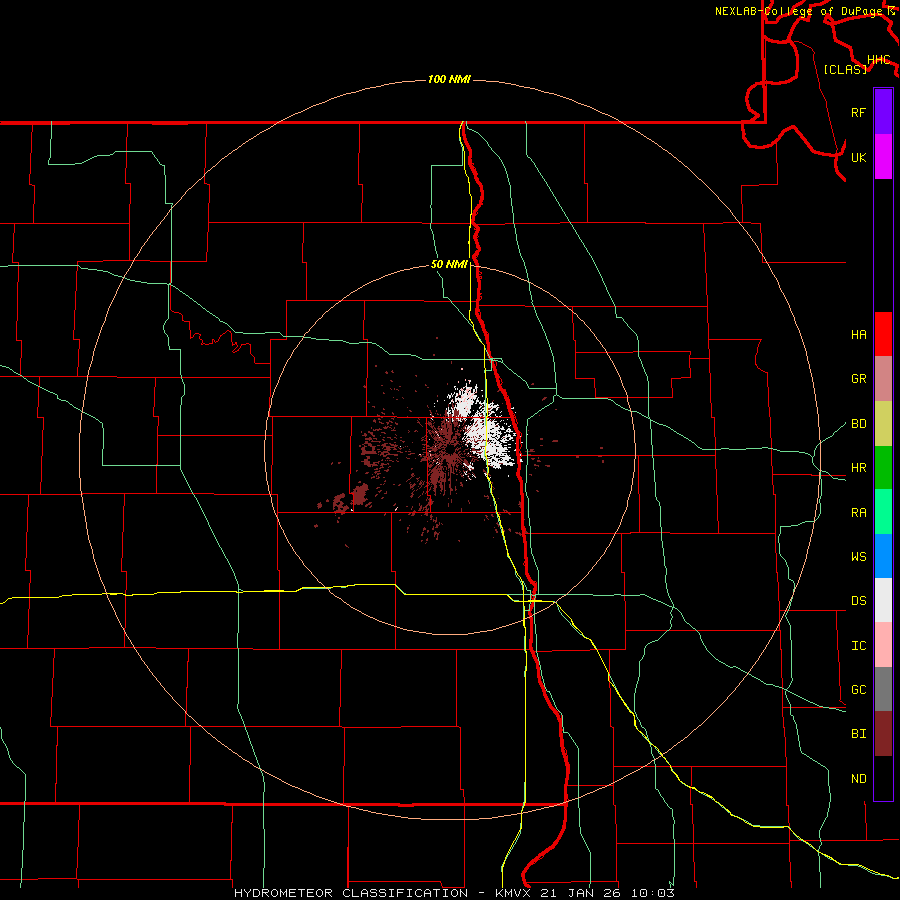Screen dimensions: 900x900
Task: Click the HR green legend swatch
Action: (x=883, y=468)
